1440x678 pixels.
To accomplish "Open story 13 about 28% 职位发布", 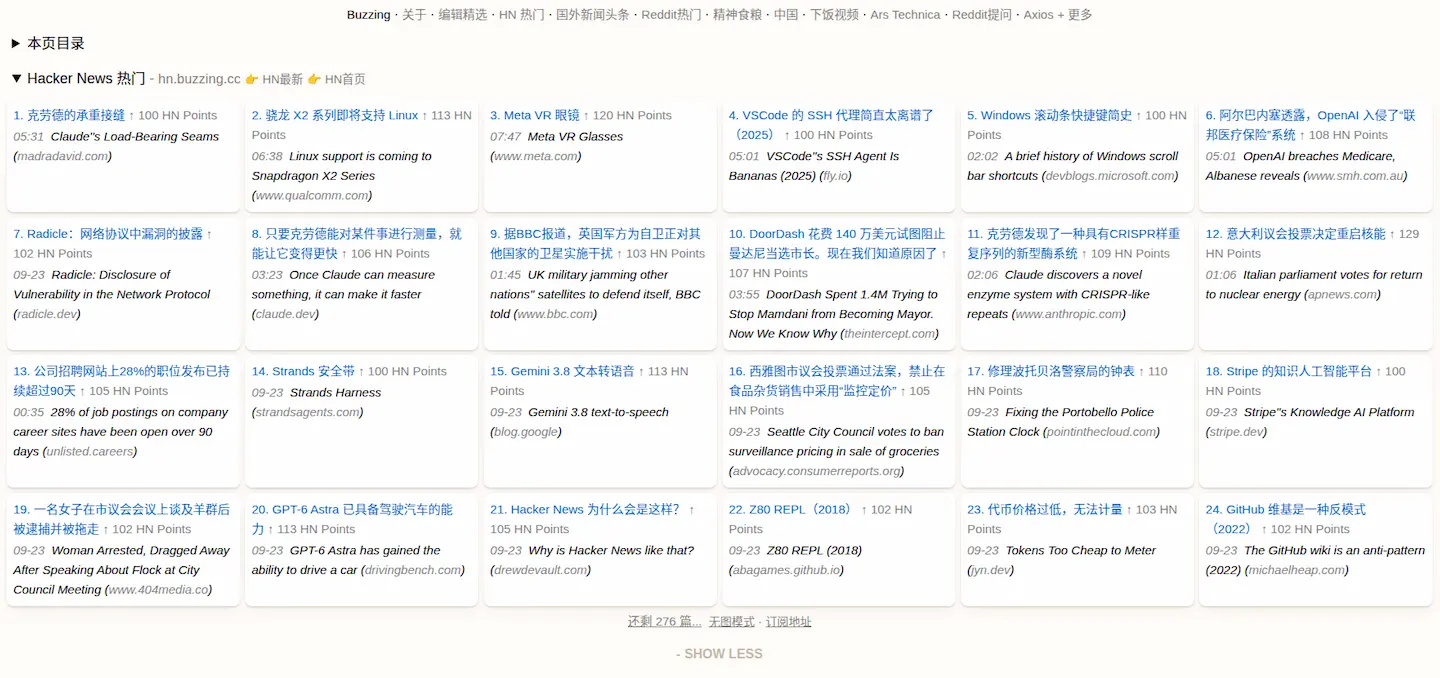I will [x=121, y=381].
